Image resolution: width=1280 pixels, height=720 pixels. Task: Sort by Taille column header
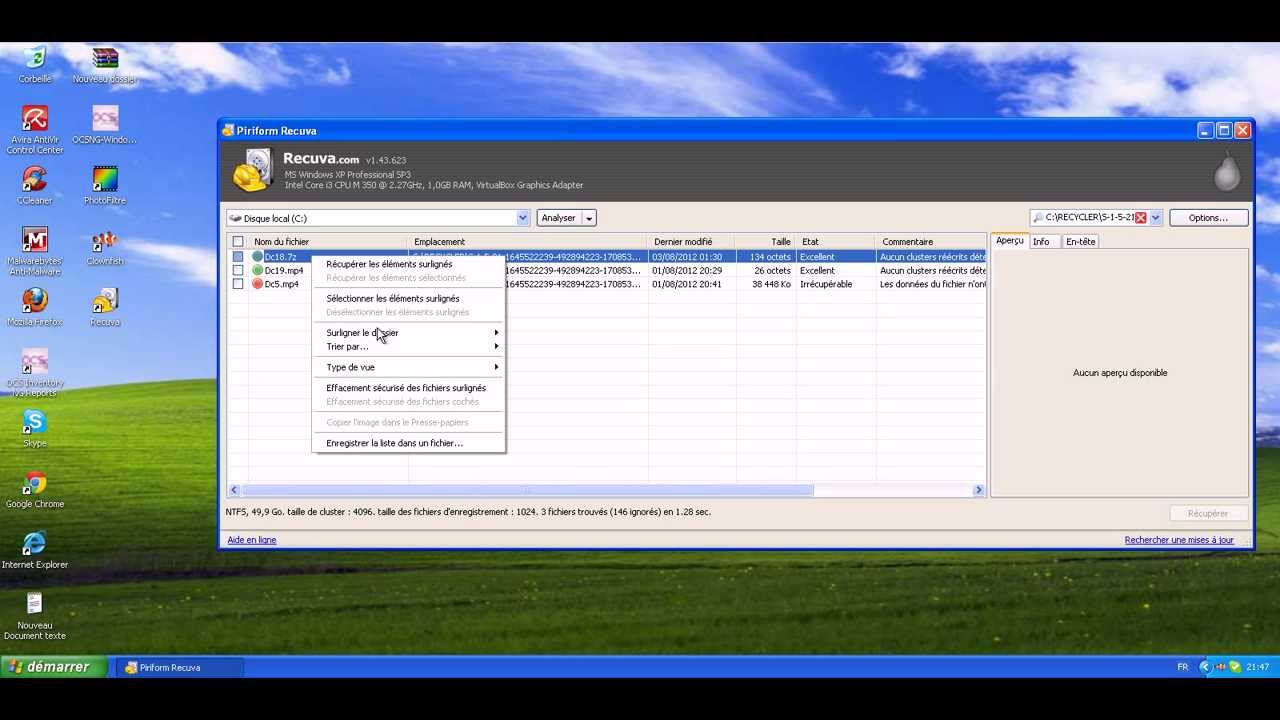(766, 242)
